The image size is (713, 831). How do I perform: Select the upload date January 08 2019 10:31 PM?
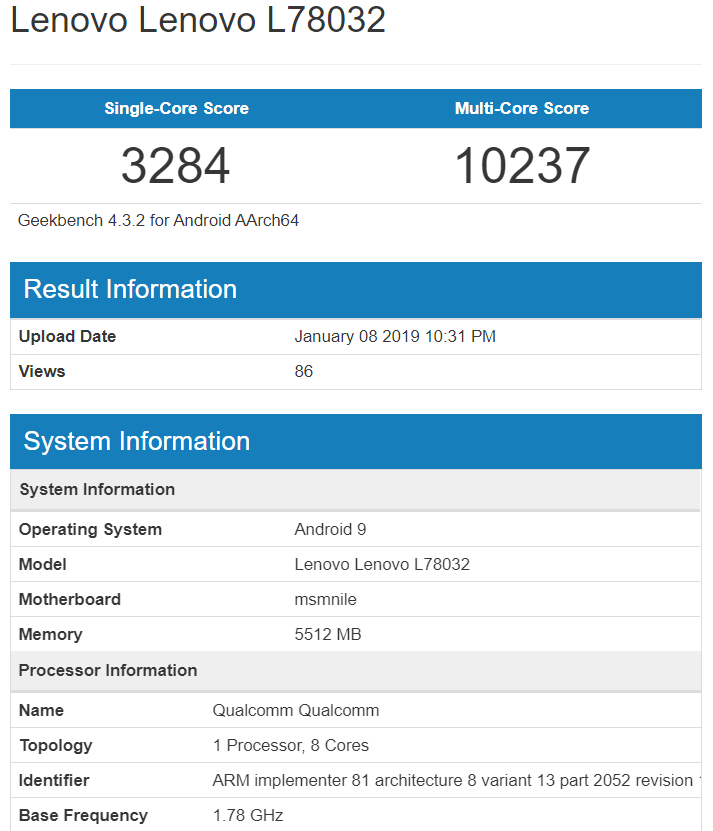coord(395,337)
